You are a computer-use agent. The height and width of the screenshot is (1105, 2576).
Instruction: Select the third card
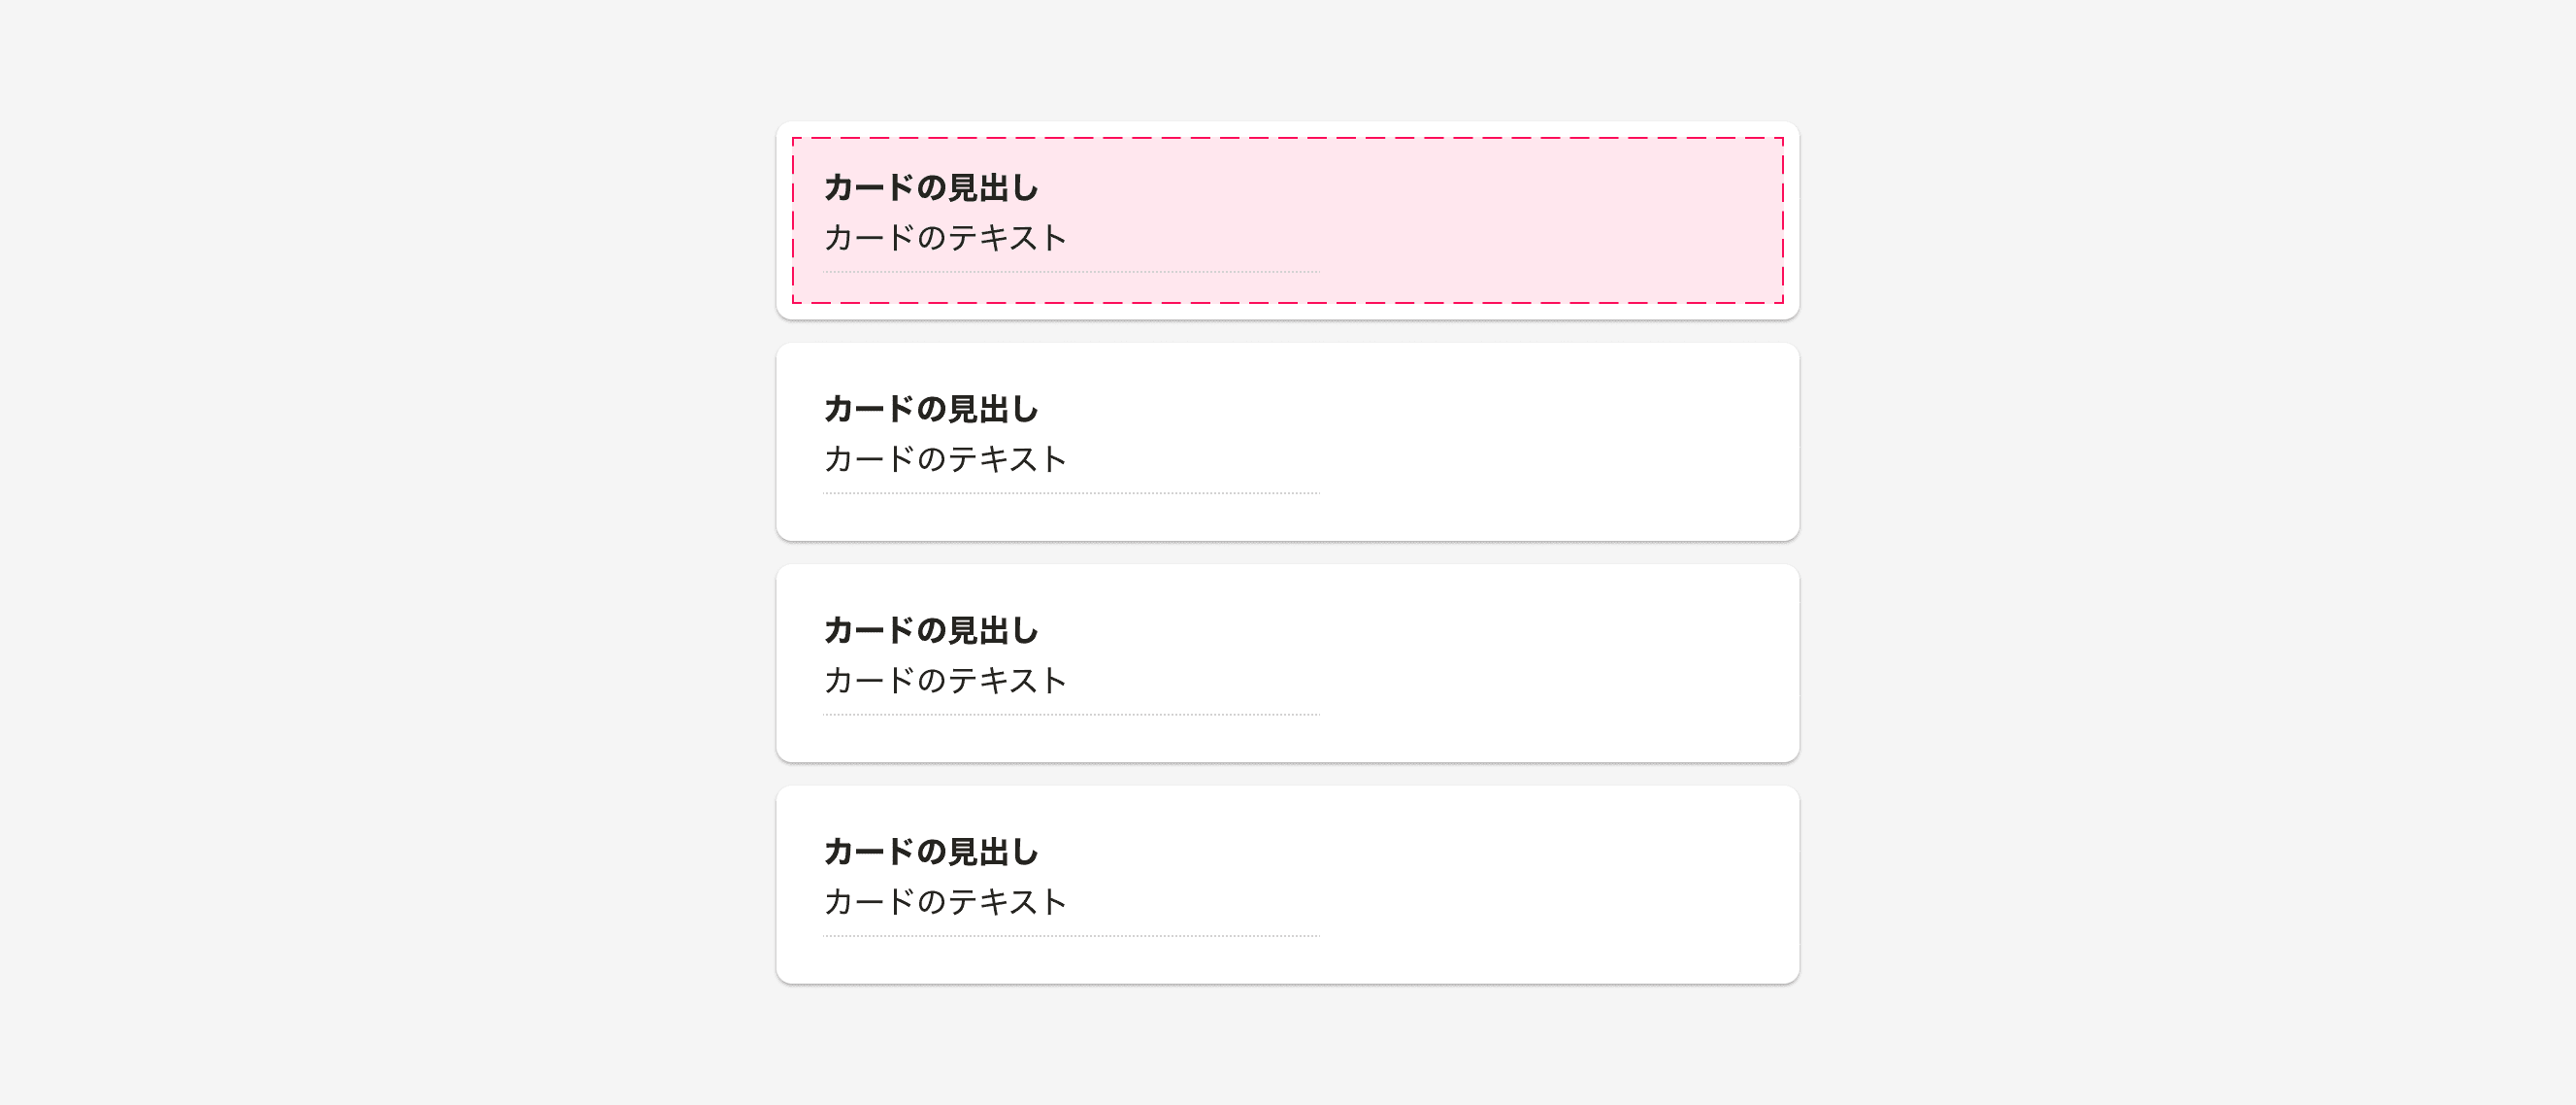[x=1288, y=663]
